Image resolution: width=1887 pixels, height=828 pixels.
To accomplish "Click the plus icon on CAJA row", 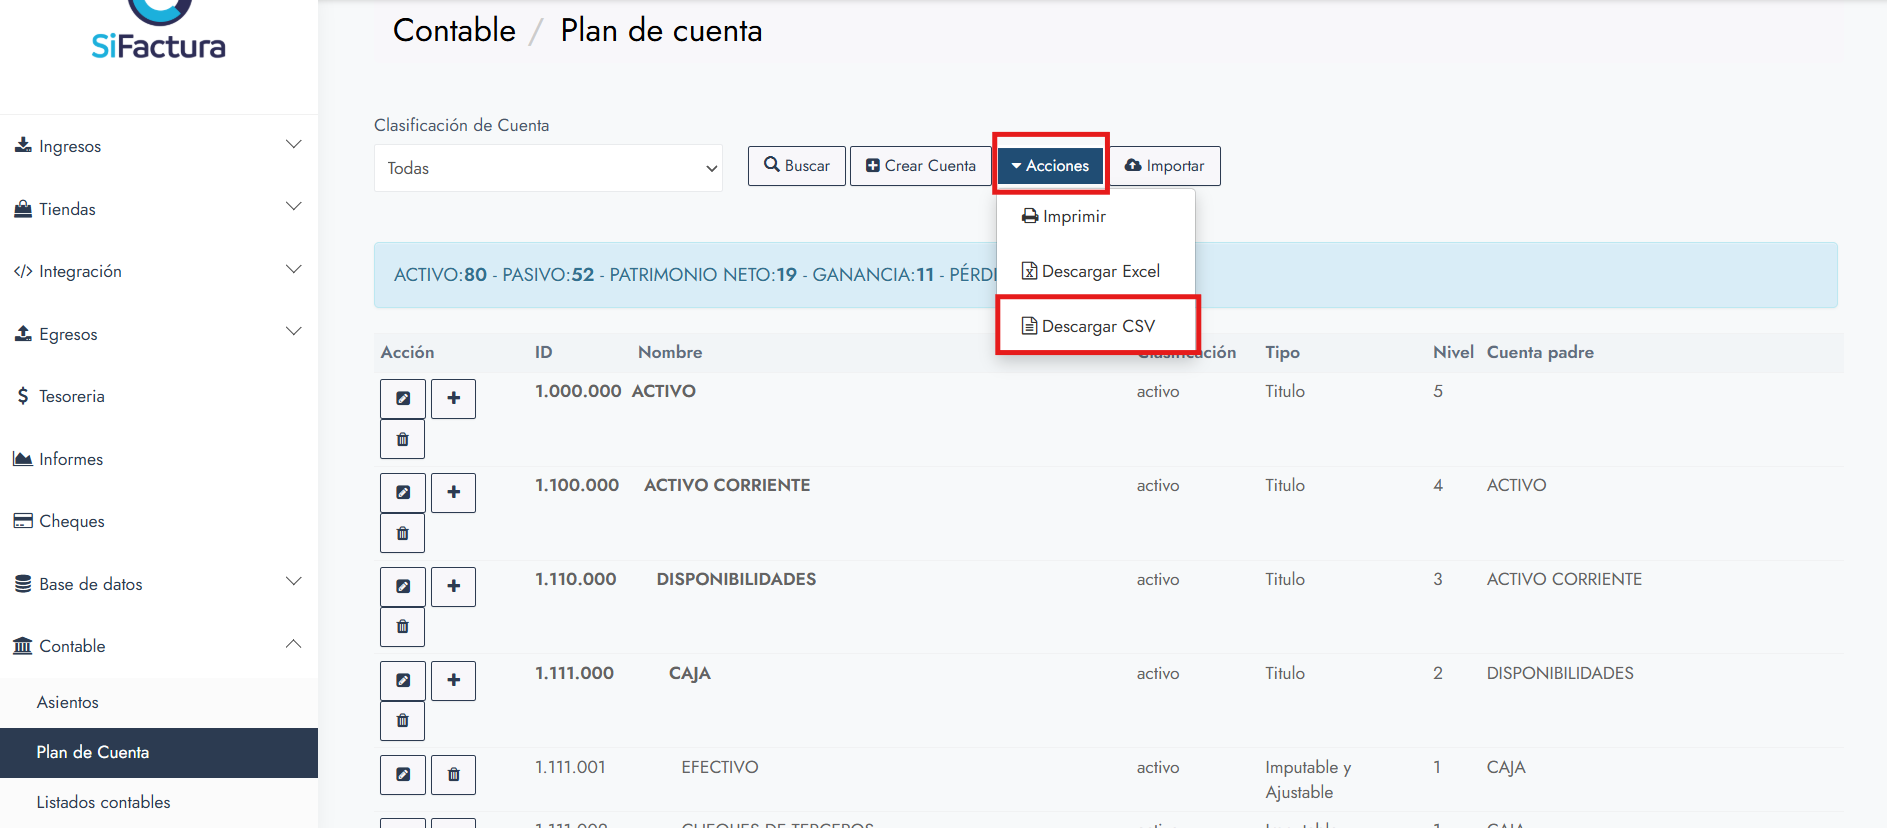I will [453, 680].
